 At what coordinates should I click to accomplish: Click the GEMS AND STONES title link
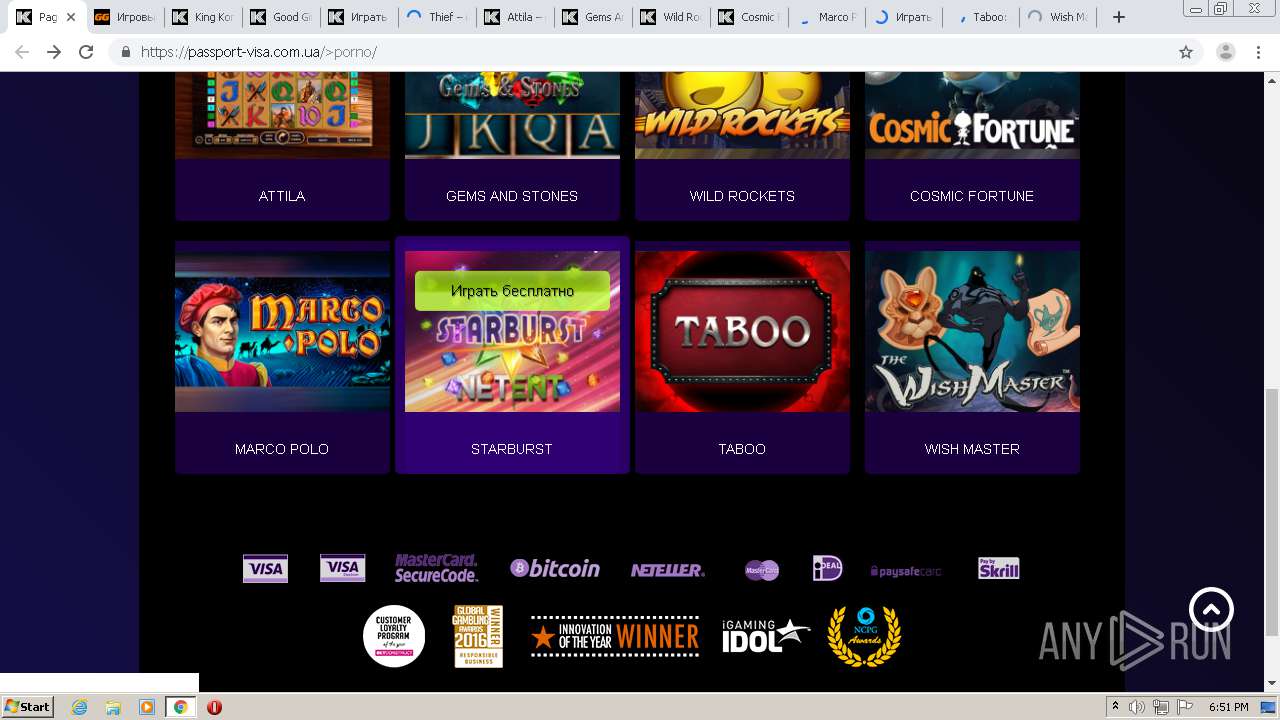pos(512,196)
